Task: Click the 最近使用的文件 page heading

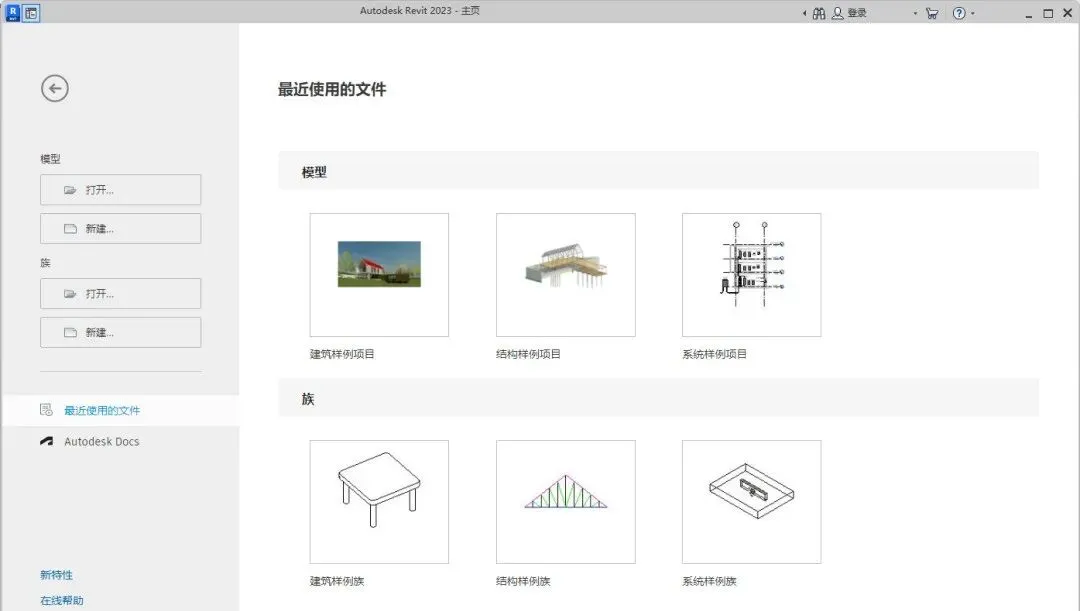Action: tap(332, 89)
